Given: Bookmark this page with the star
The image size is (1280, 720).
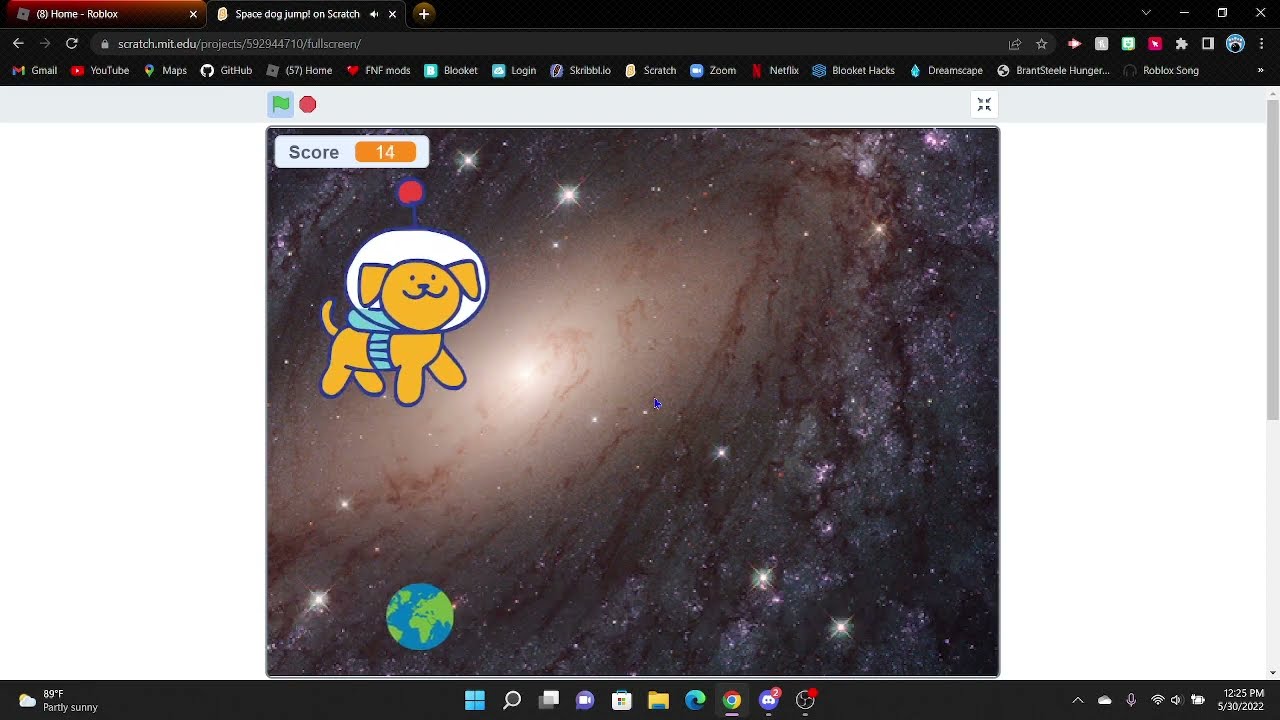Looking at the screenshot, I should pyautogui.click(x=1042, y=44).
